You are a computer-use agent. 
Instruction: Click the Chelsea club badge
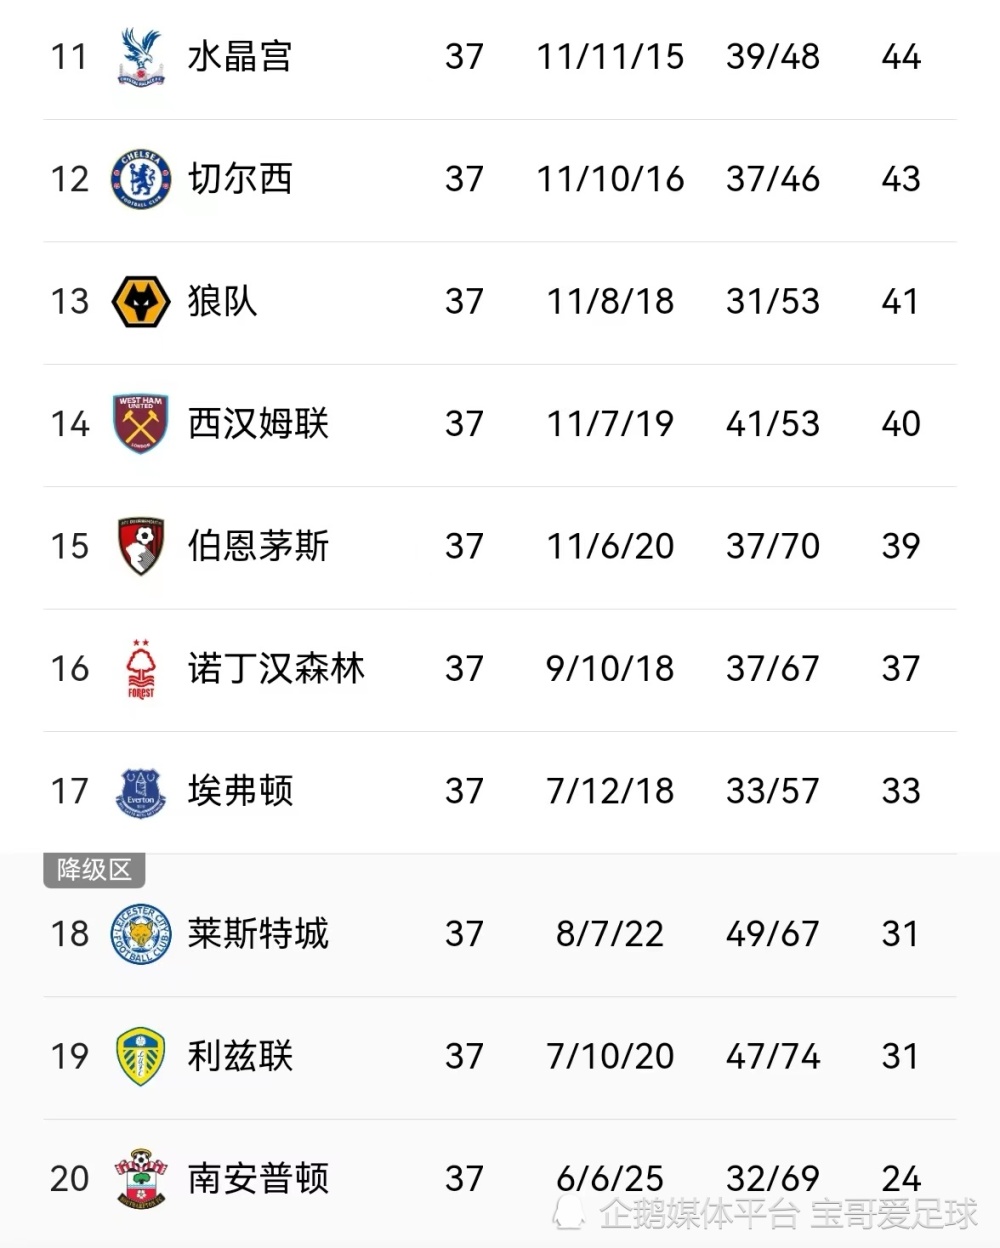coord(141,179)
